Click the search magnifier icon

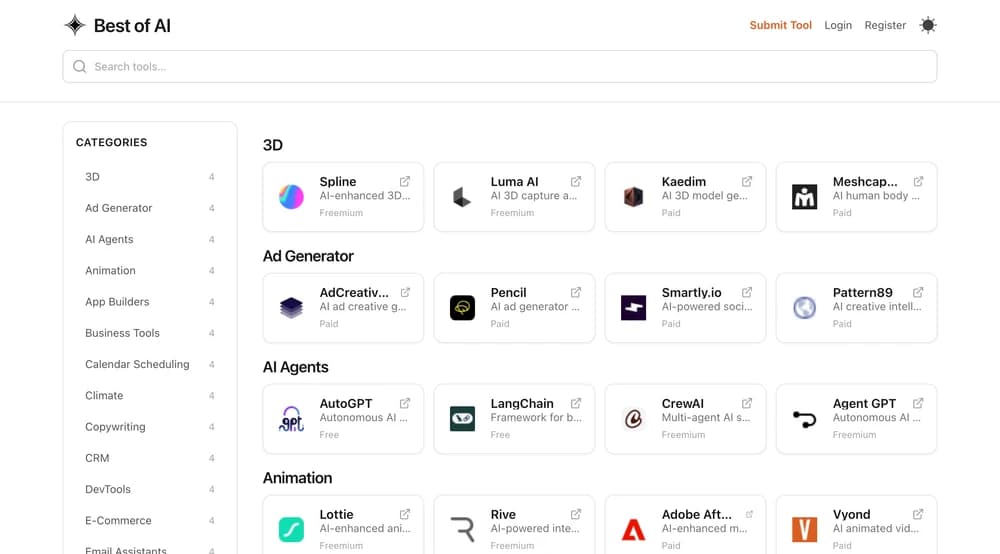(80, 66)
